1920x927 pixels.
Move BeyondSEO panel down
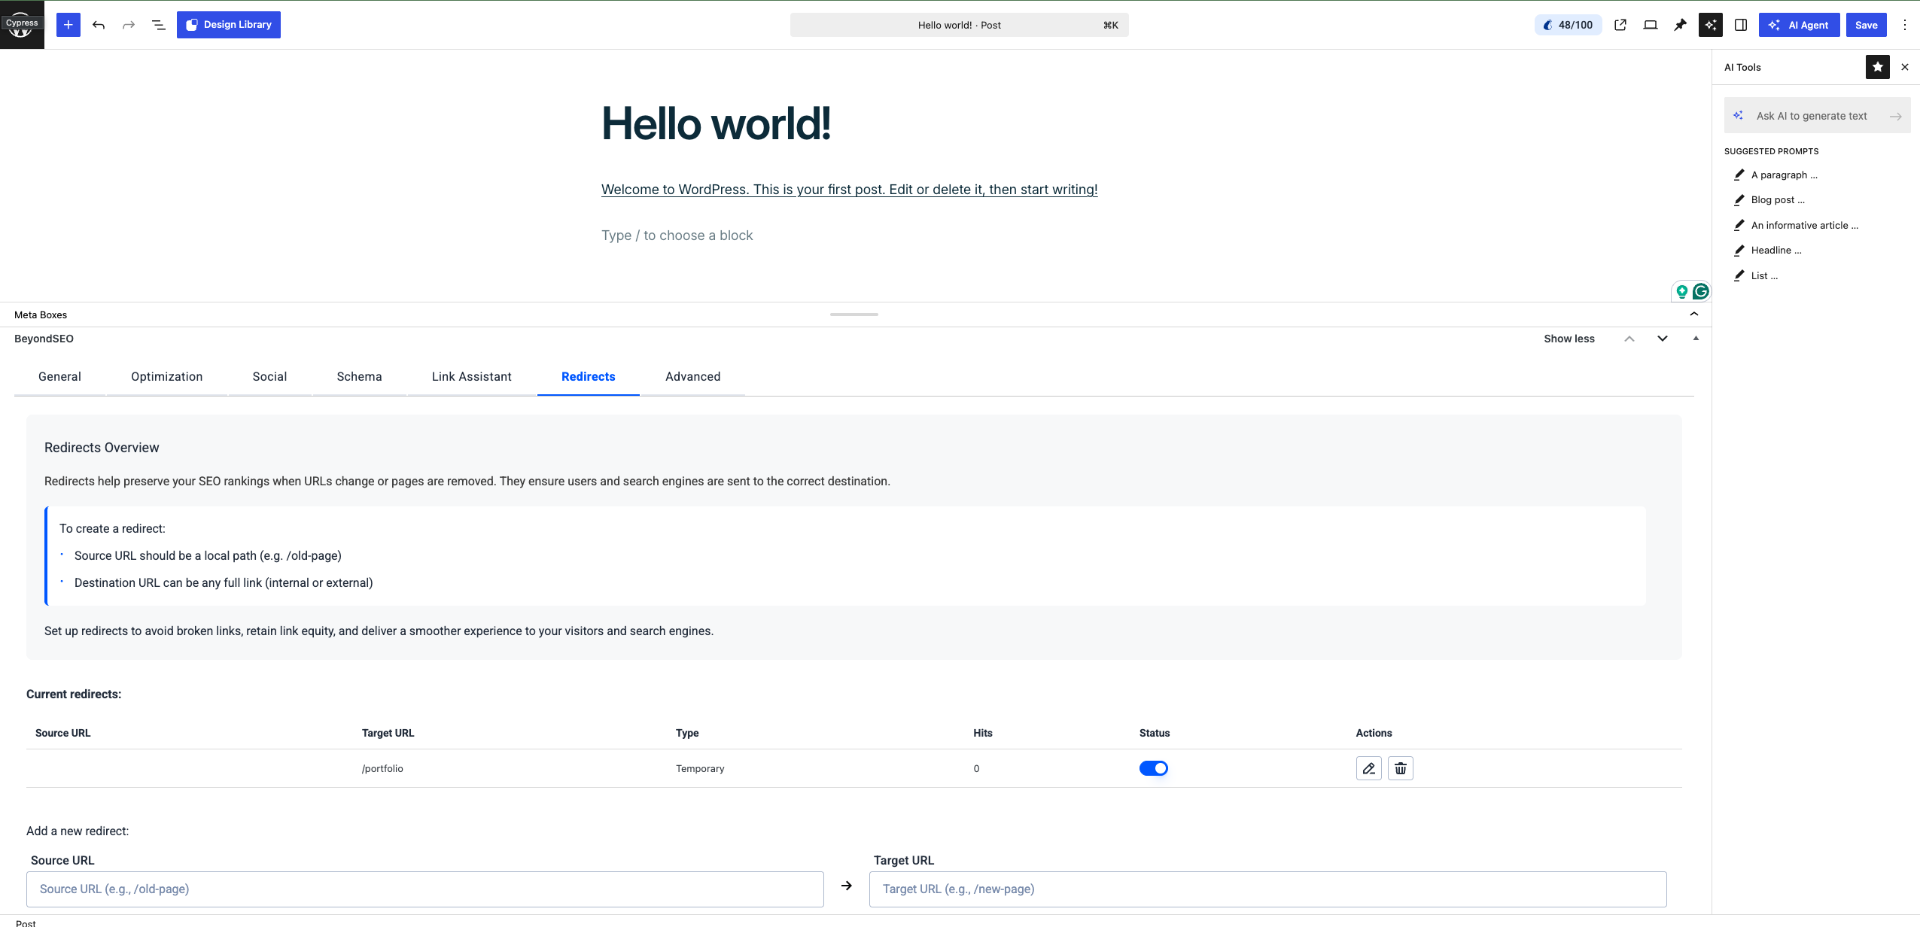point(1662,339)
